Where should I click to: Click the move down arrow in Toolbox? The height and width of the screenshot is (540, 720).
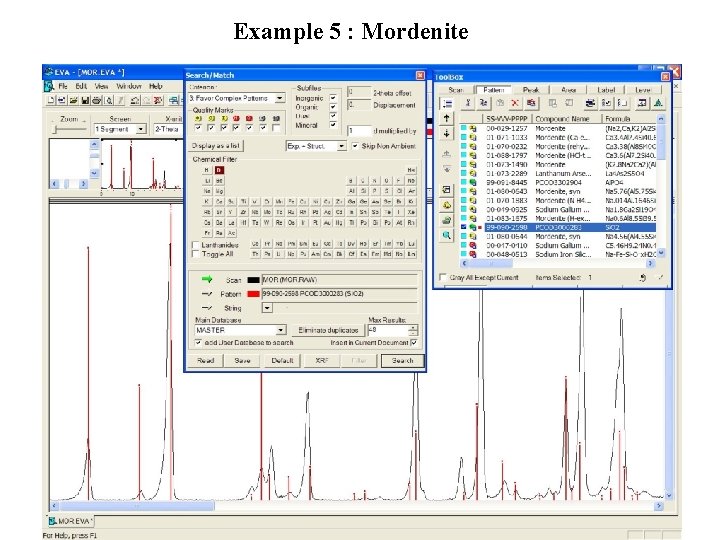446,134
